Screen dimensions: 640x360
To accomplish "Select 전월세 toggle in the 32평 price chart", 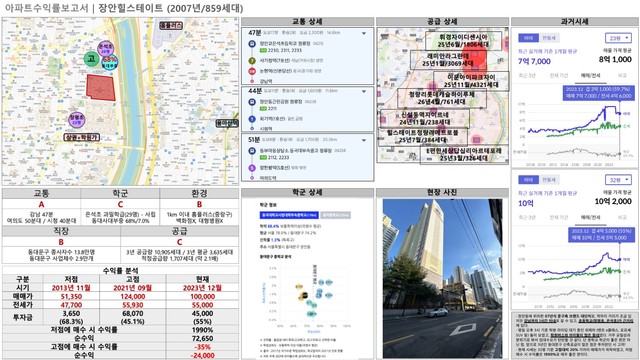I will [549, 180].
